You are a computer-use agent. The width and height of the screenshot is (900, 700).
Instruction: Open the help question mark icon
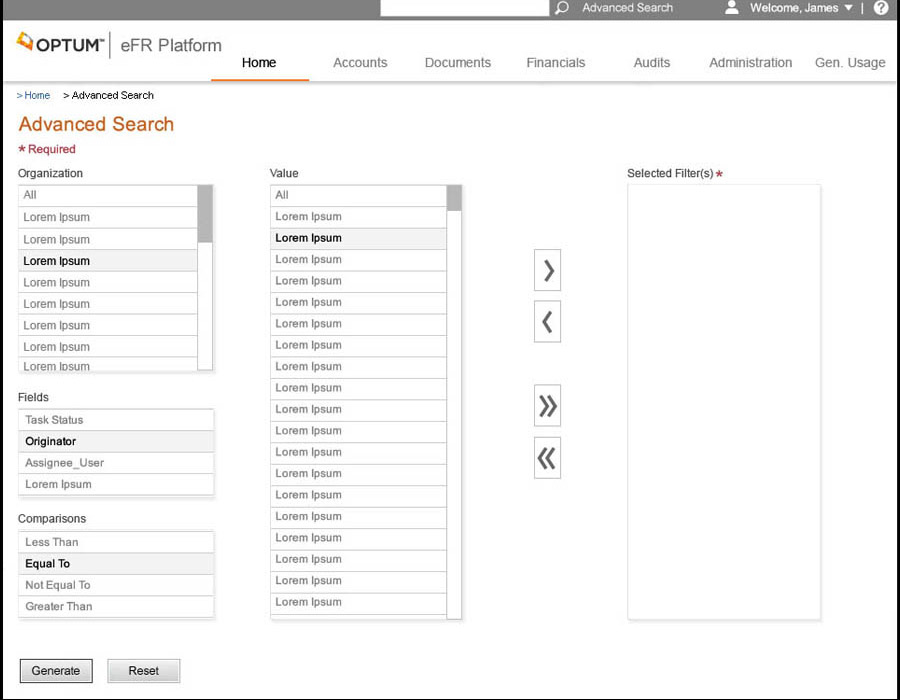pyautogui.click(x=881, y=8)
